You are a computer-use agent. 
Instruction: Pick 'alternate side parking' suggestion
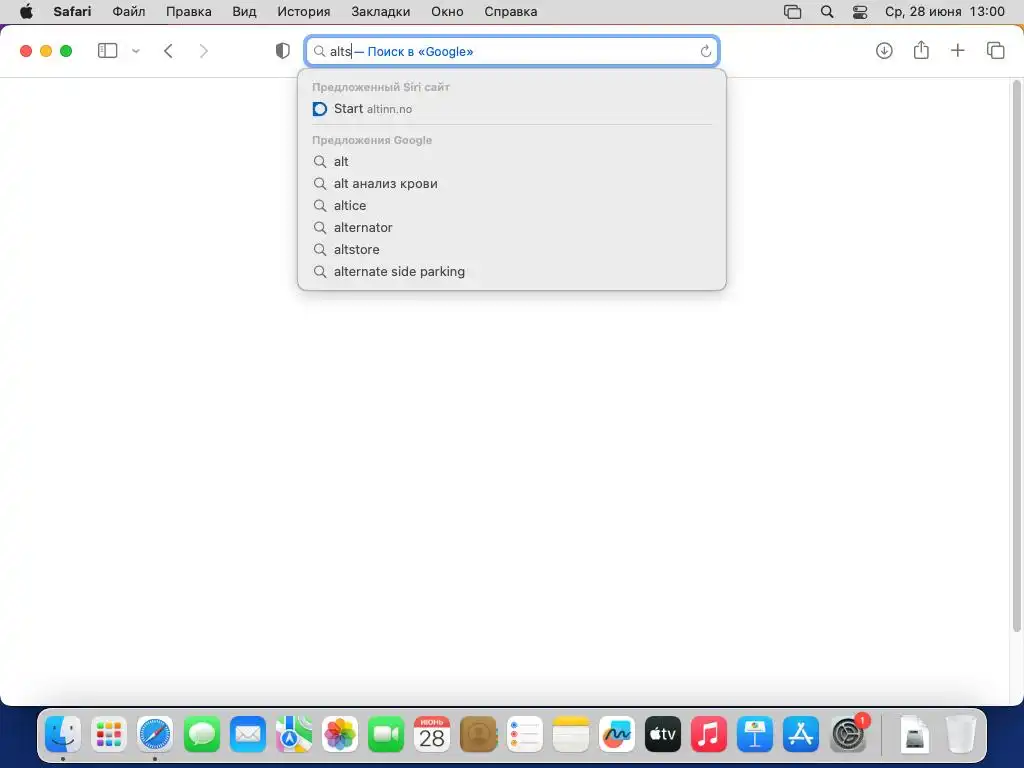512,272
